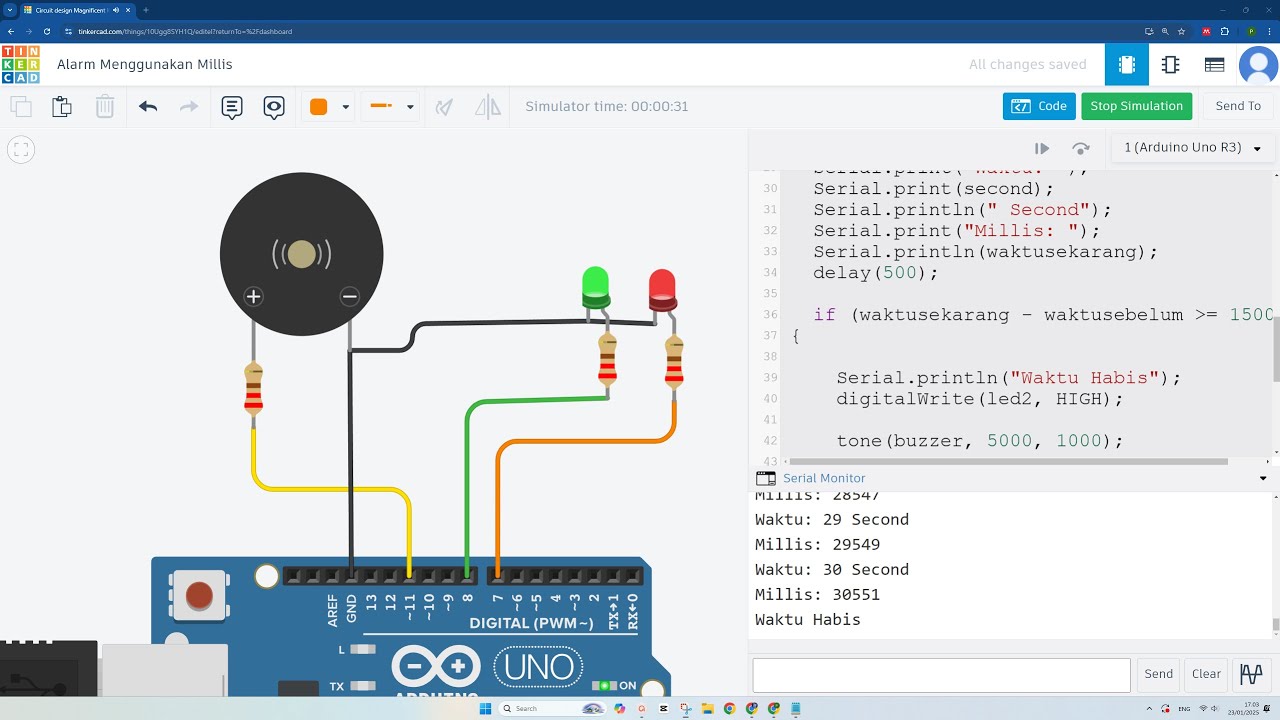Toggle the Code panel button
This screenshot has width=1280, height=720.
click(1039, 106)
